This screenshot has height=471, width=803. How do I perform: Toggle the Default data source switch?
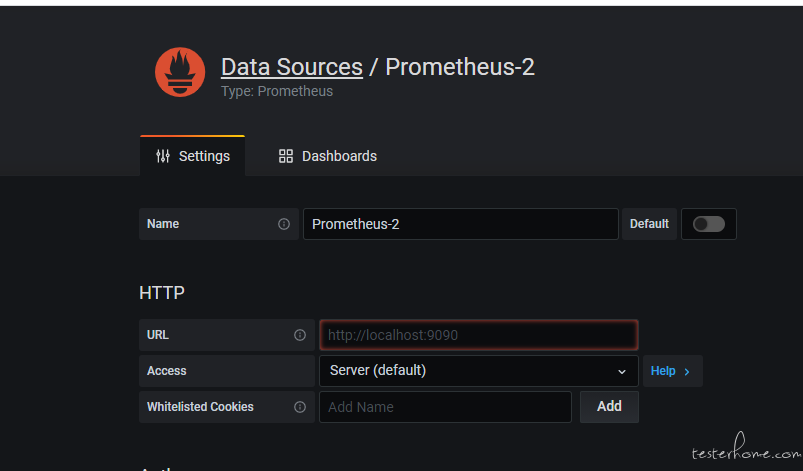(x=709, y=224)
